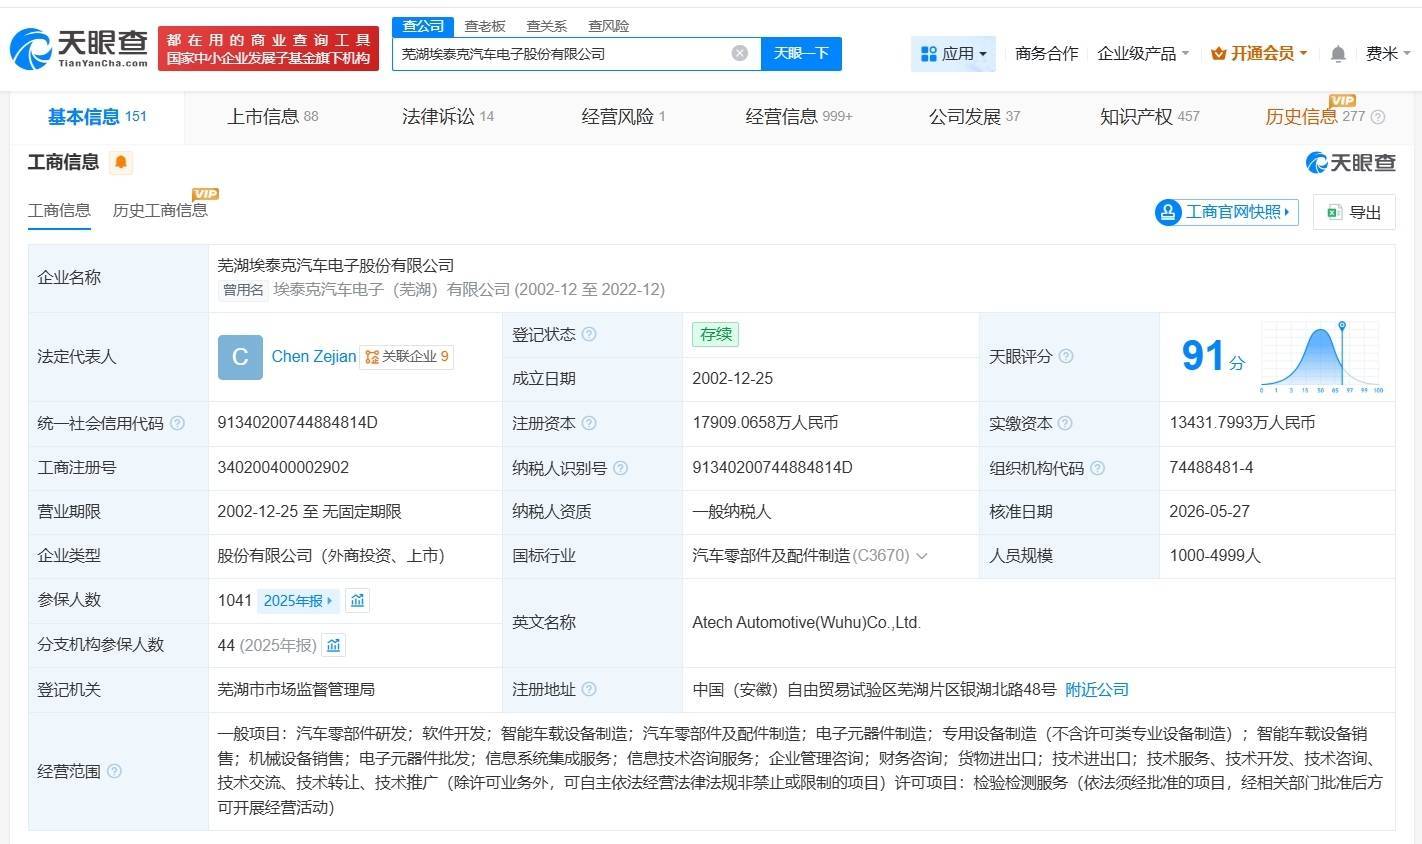Click help icon next to 统一社会信用代码
1422x844 pixels.
point(177,423)
